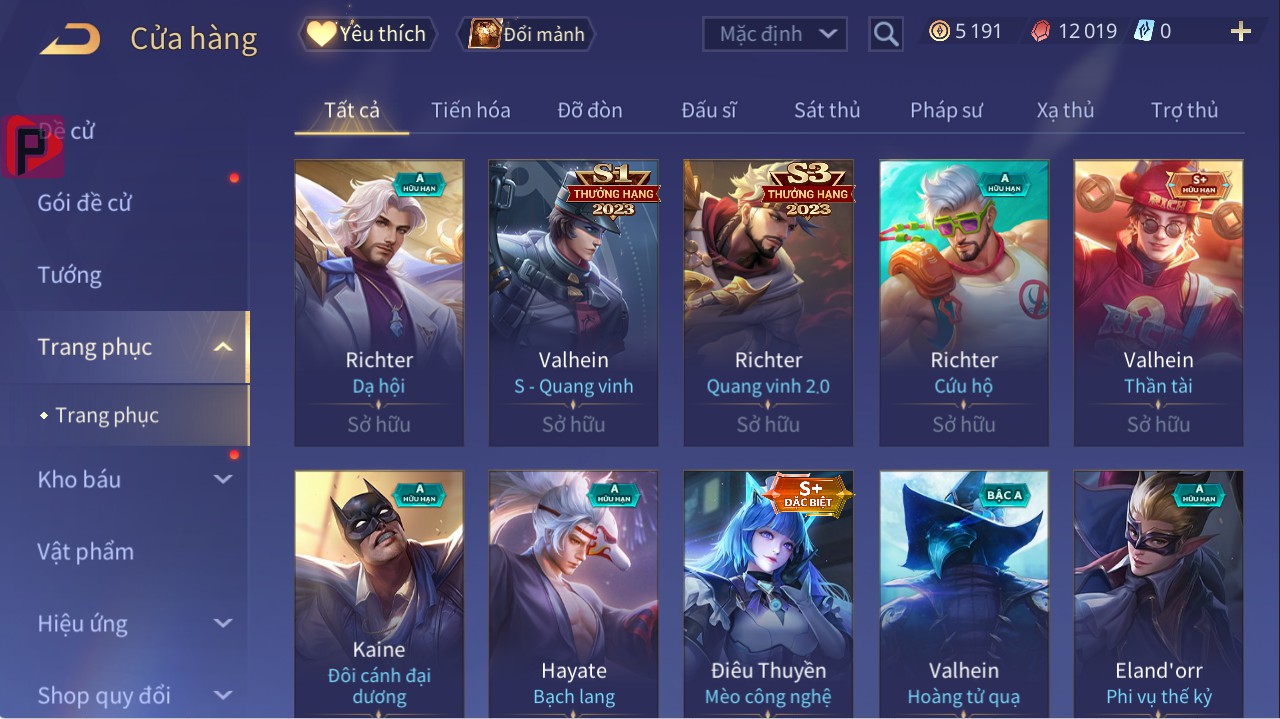Tap the red ruby currency icon
The image size is (1280, 719).
(x=1042, y=32)
